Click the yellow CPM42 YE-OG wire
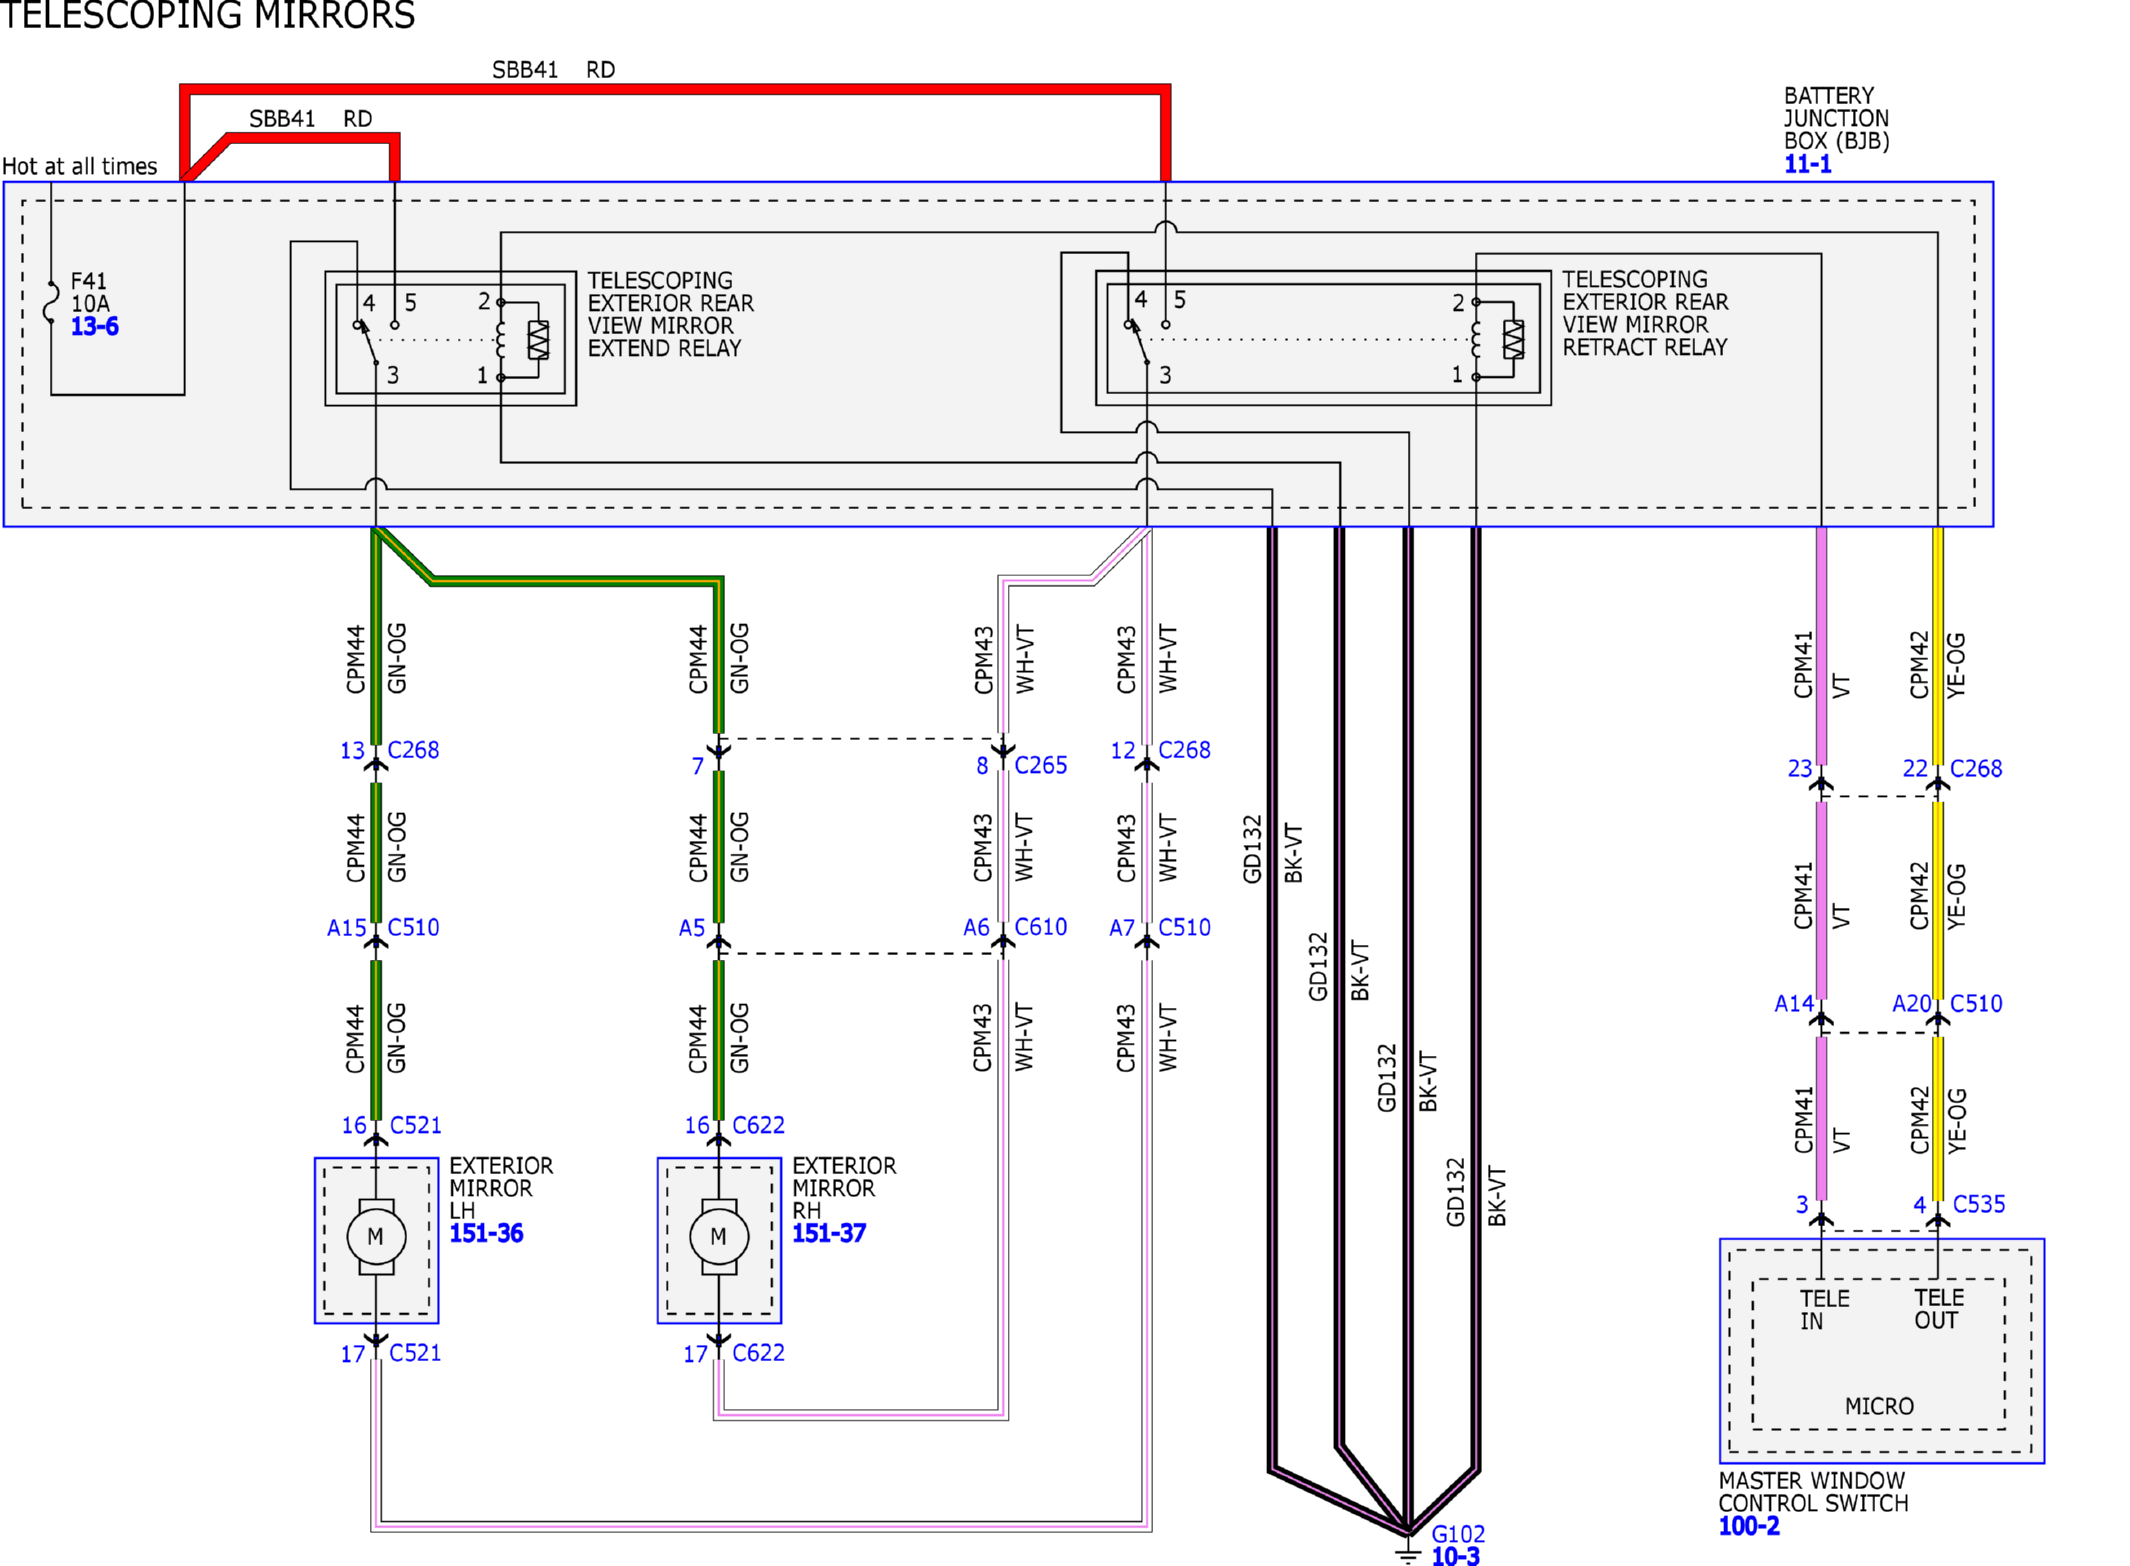This screenshot has width=2130, height=1566. pyautogui.click(x=1938, y=645)
